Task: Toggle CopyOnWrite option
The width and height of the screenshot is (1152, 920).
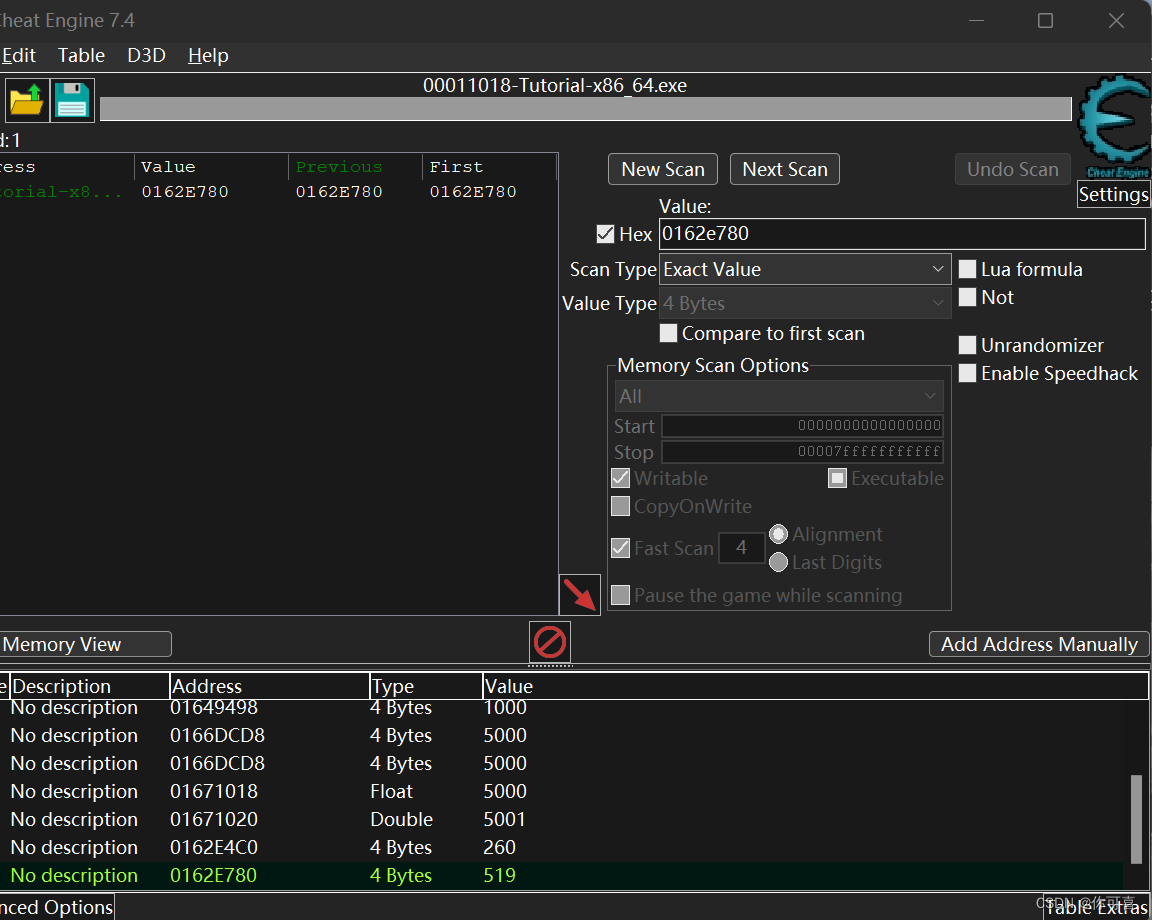Action: 621,506
